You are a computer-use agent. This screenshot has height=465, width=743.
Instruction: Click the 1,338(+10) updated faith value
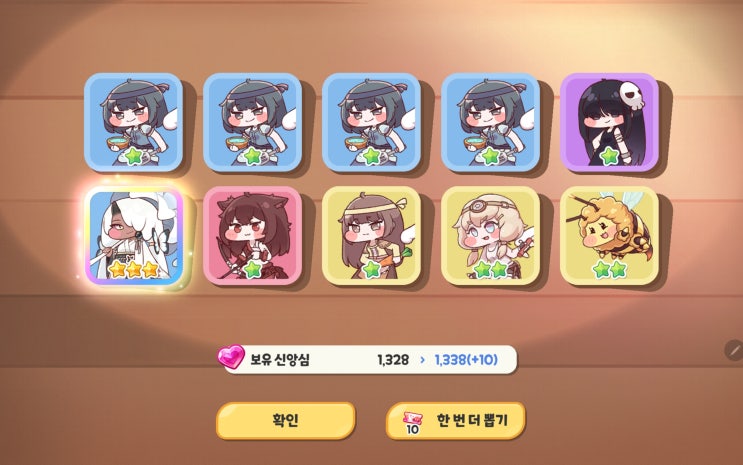[x=466, y=360]
